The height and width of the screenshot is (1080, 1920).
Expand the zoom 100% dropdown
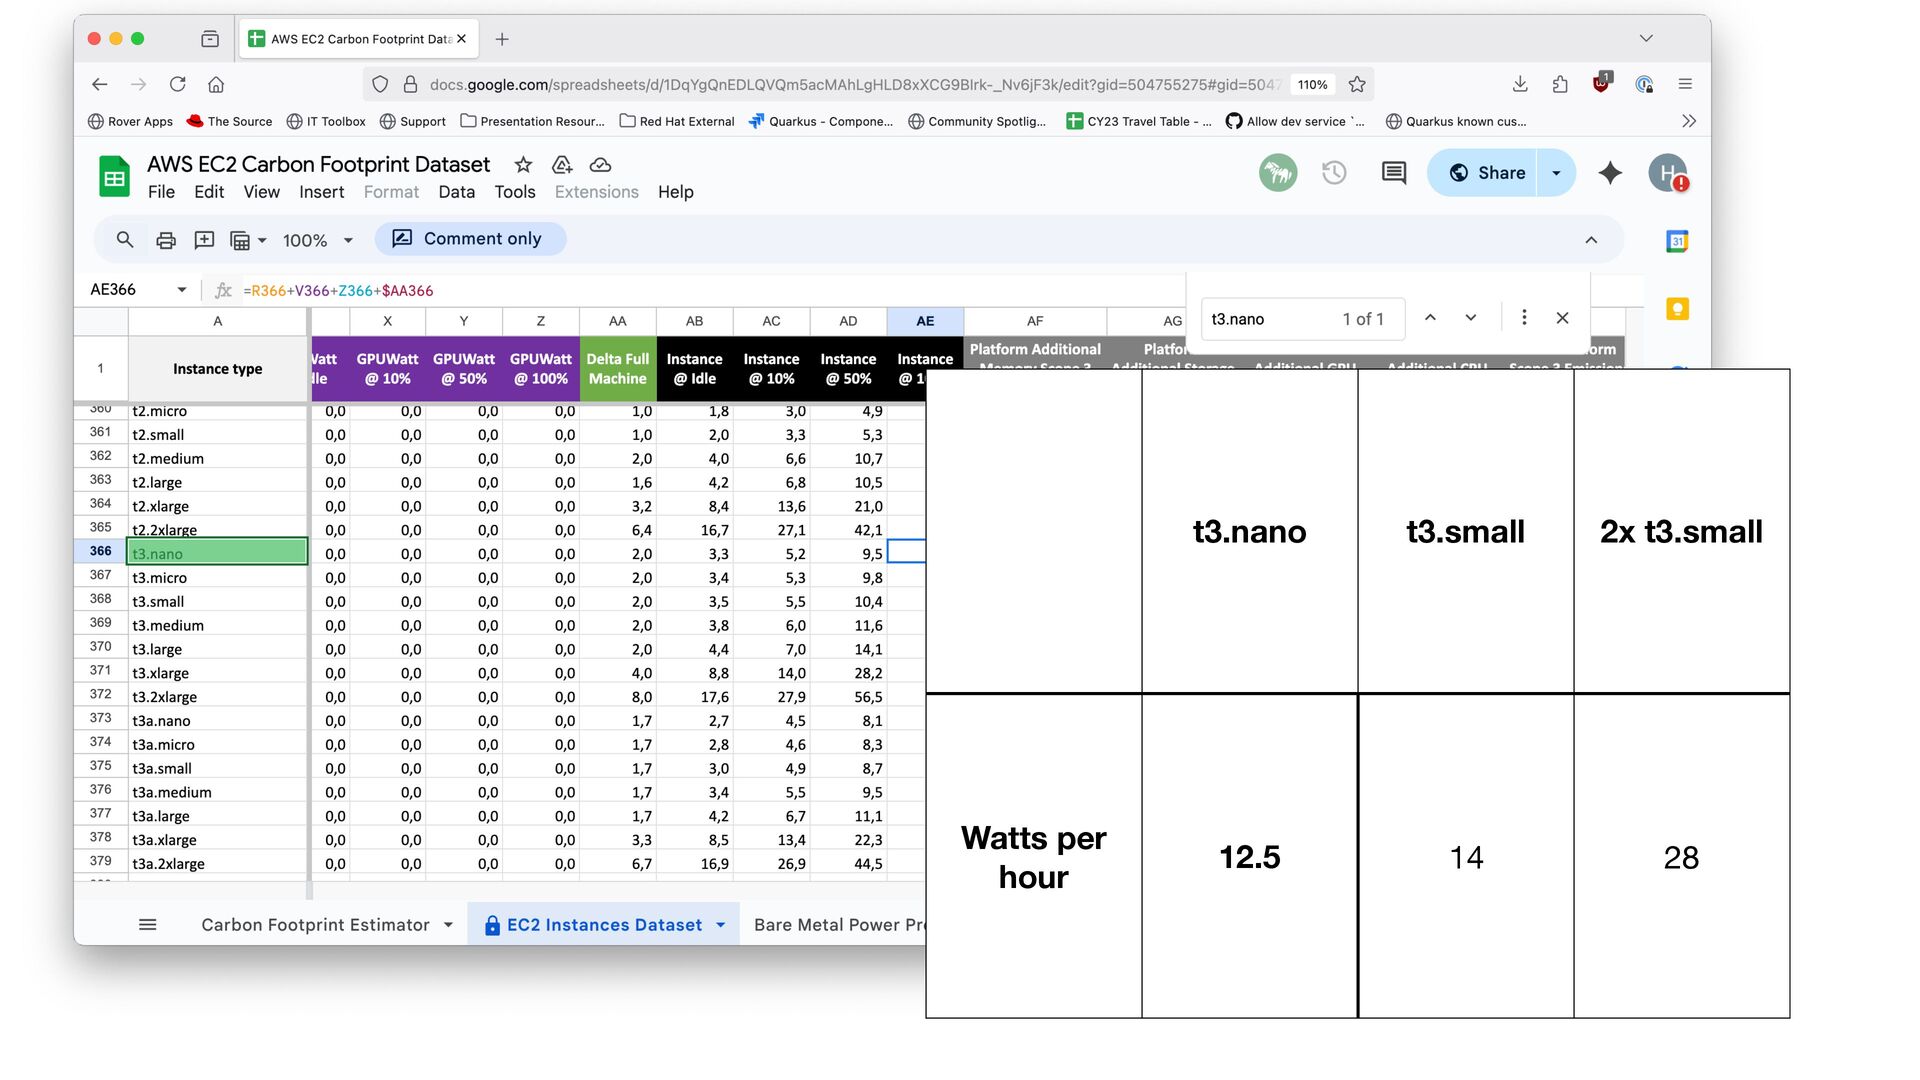pos(347,240)
